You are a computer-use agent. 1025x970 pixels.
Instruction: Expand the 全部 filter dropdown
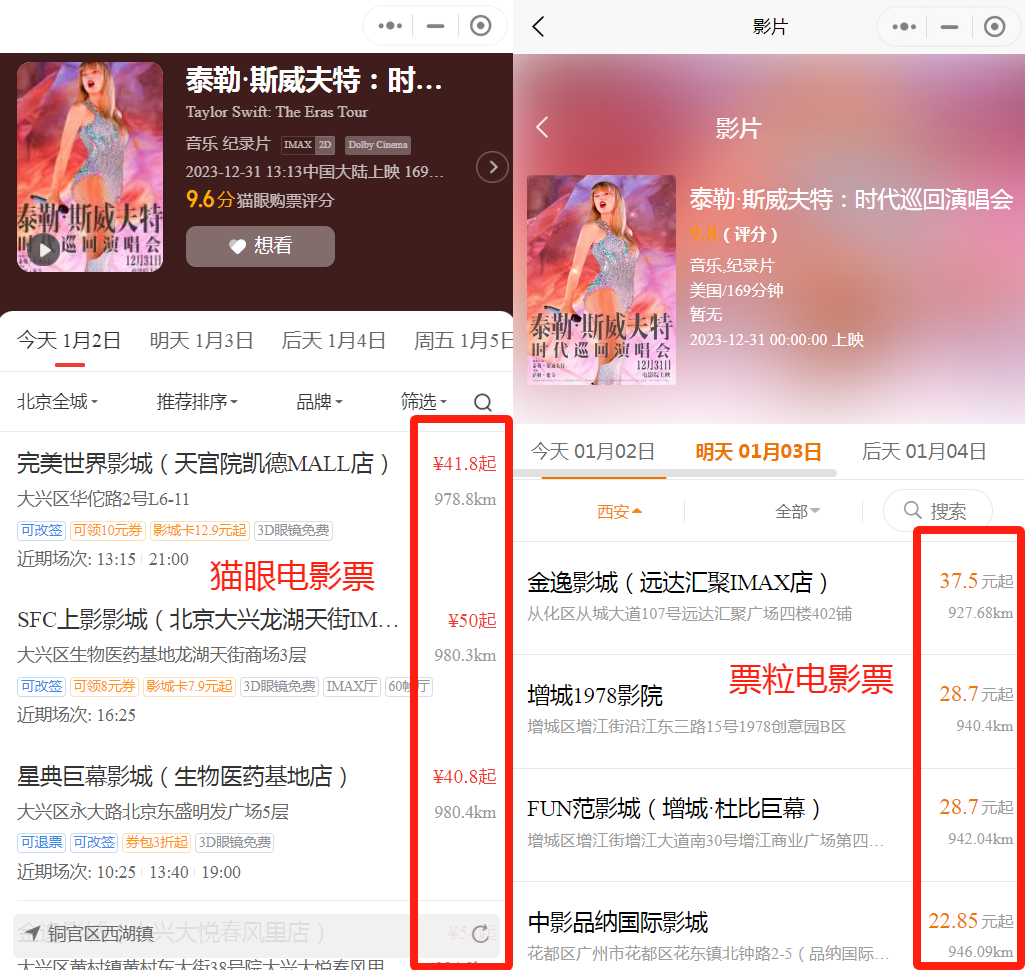pyautogui.click(x=797, y=511)
